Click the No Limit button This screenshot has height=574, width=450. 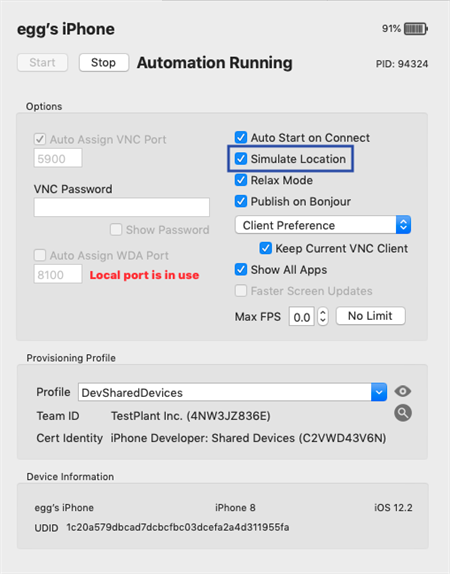[x=371, y=316]
